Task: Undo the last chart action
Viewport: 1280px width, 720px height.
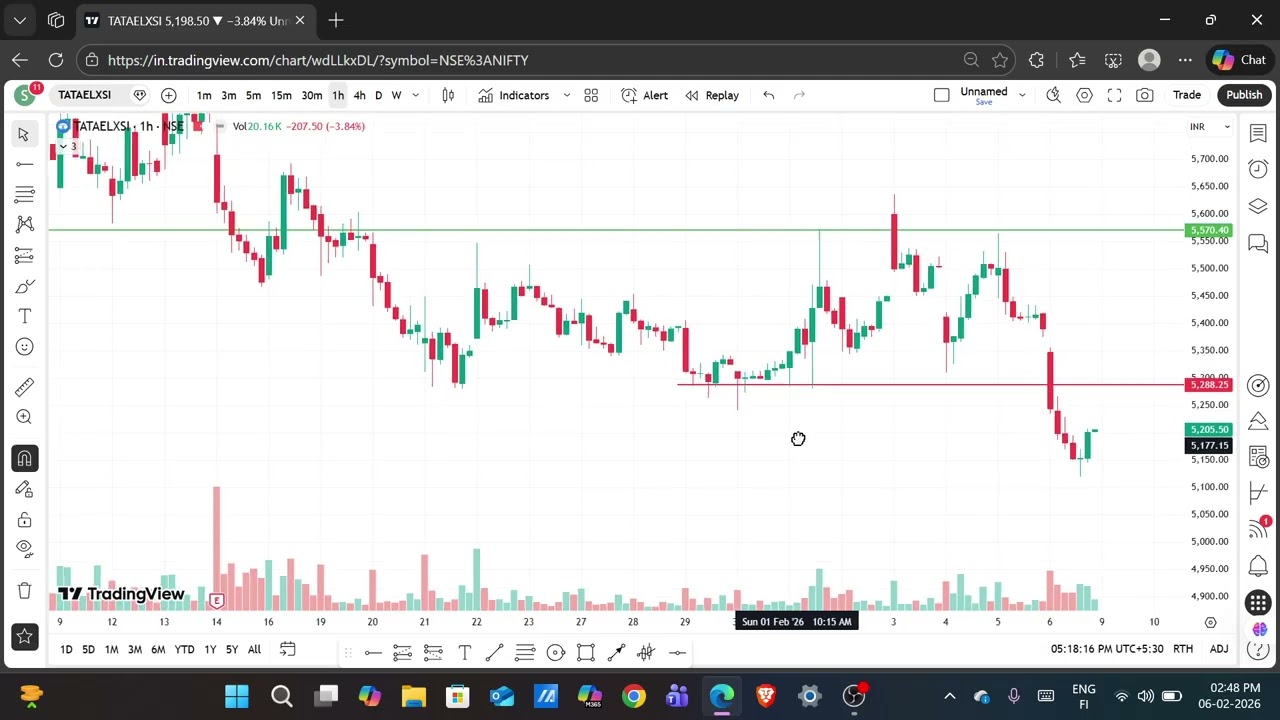Action: point(768,95)
